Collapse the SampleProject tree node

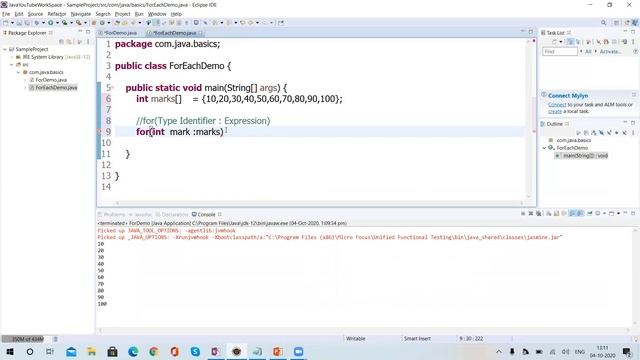click(x=5, y=49)
